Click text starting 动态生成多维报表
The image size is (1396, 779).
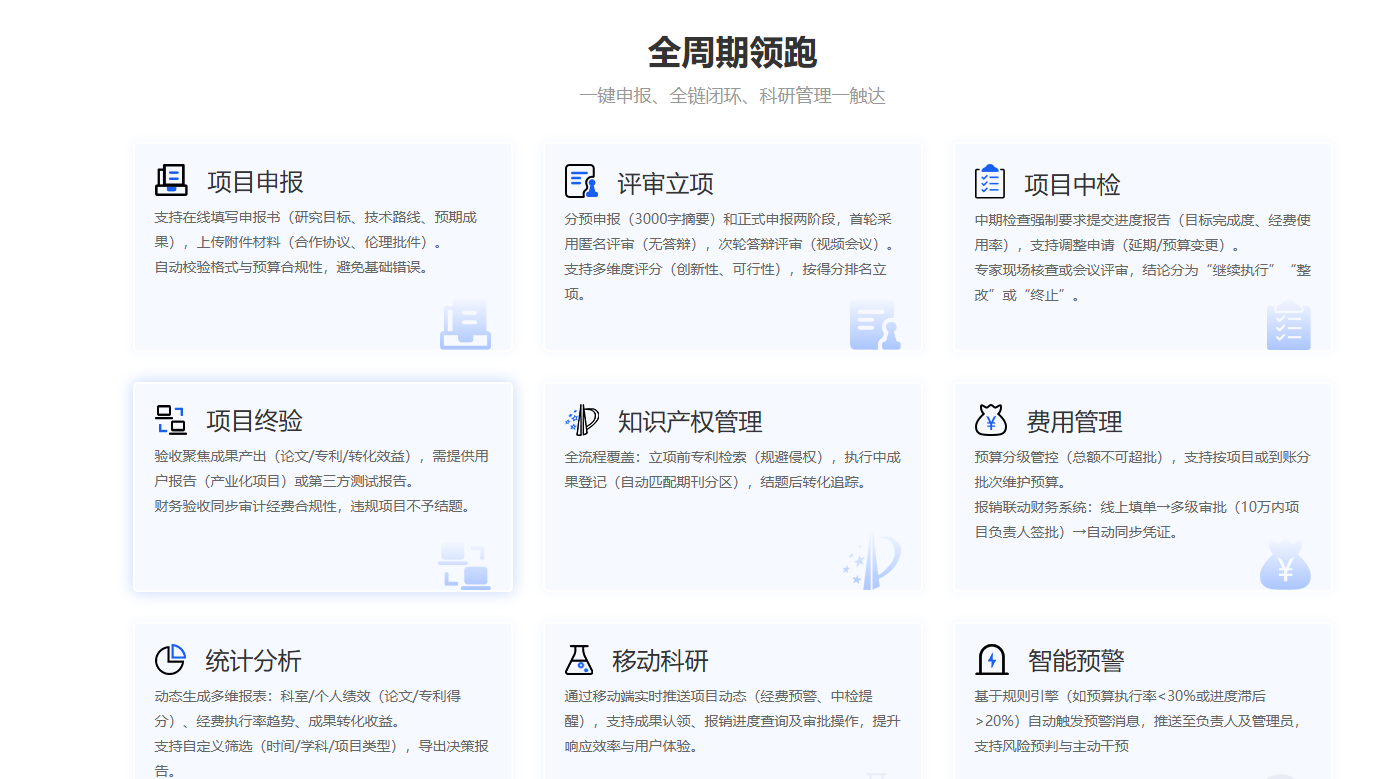308,708
